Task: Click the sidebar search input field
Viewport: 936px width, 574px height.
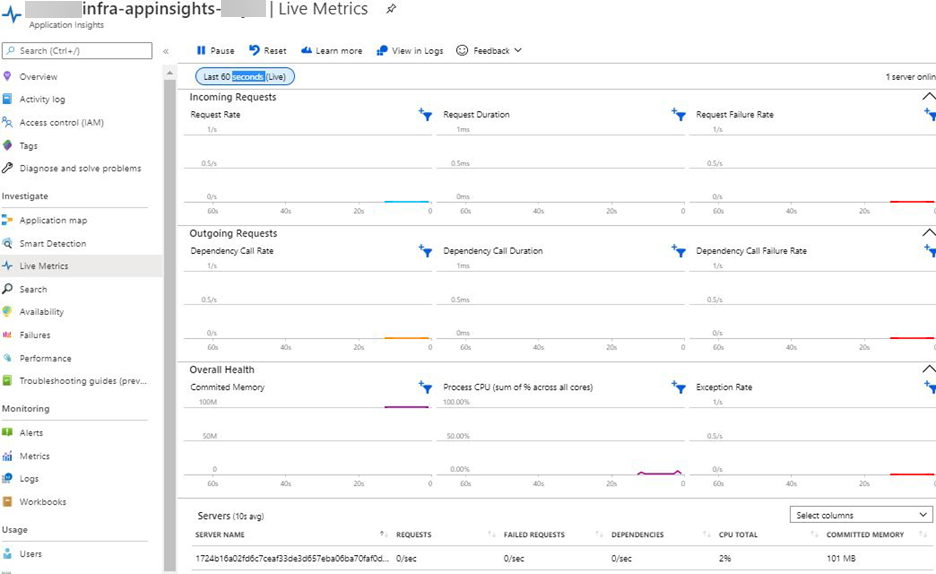Action: (80, 50)
